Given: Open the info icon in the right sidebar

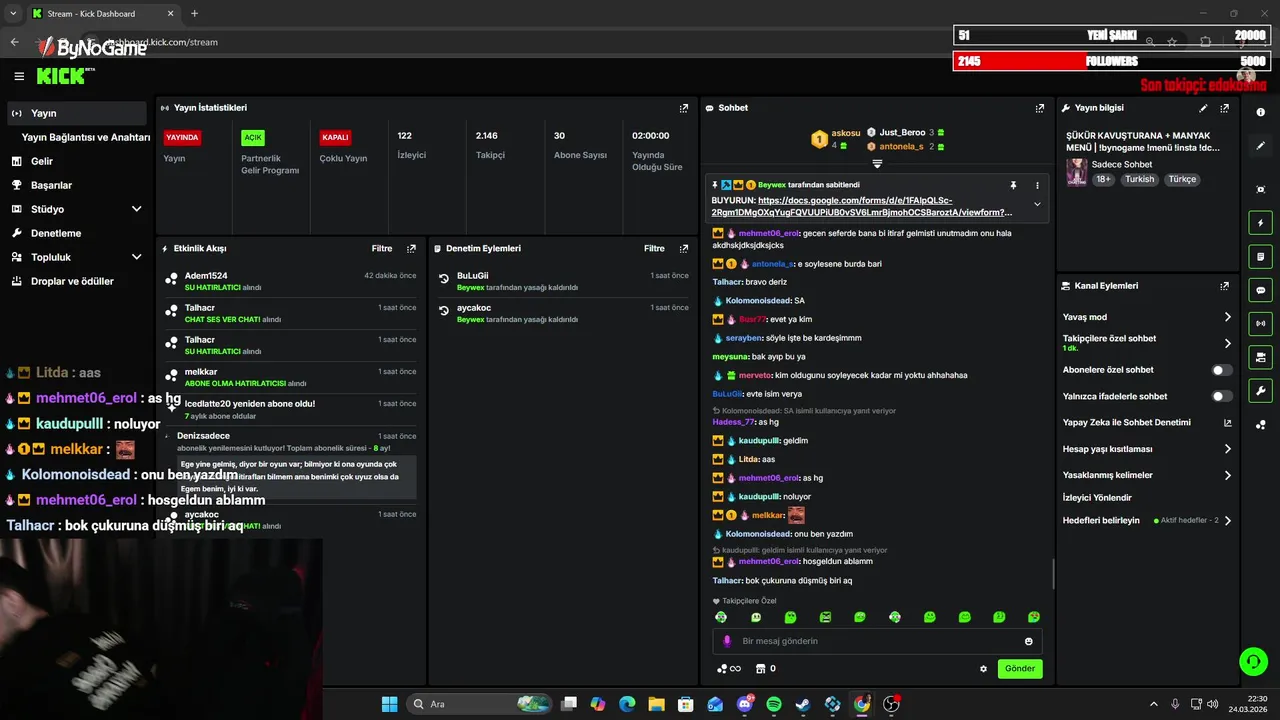Looking at the screenshot, I should (1260, 112).
